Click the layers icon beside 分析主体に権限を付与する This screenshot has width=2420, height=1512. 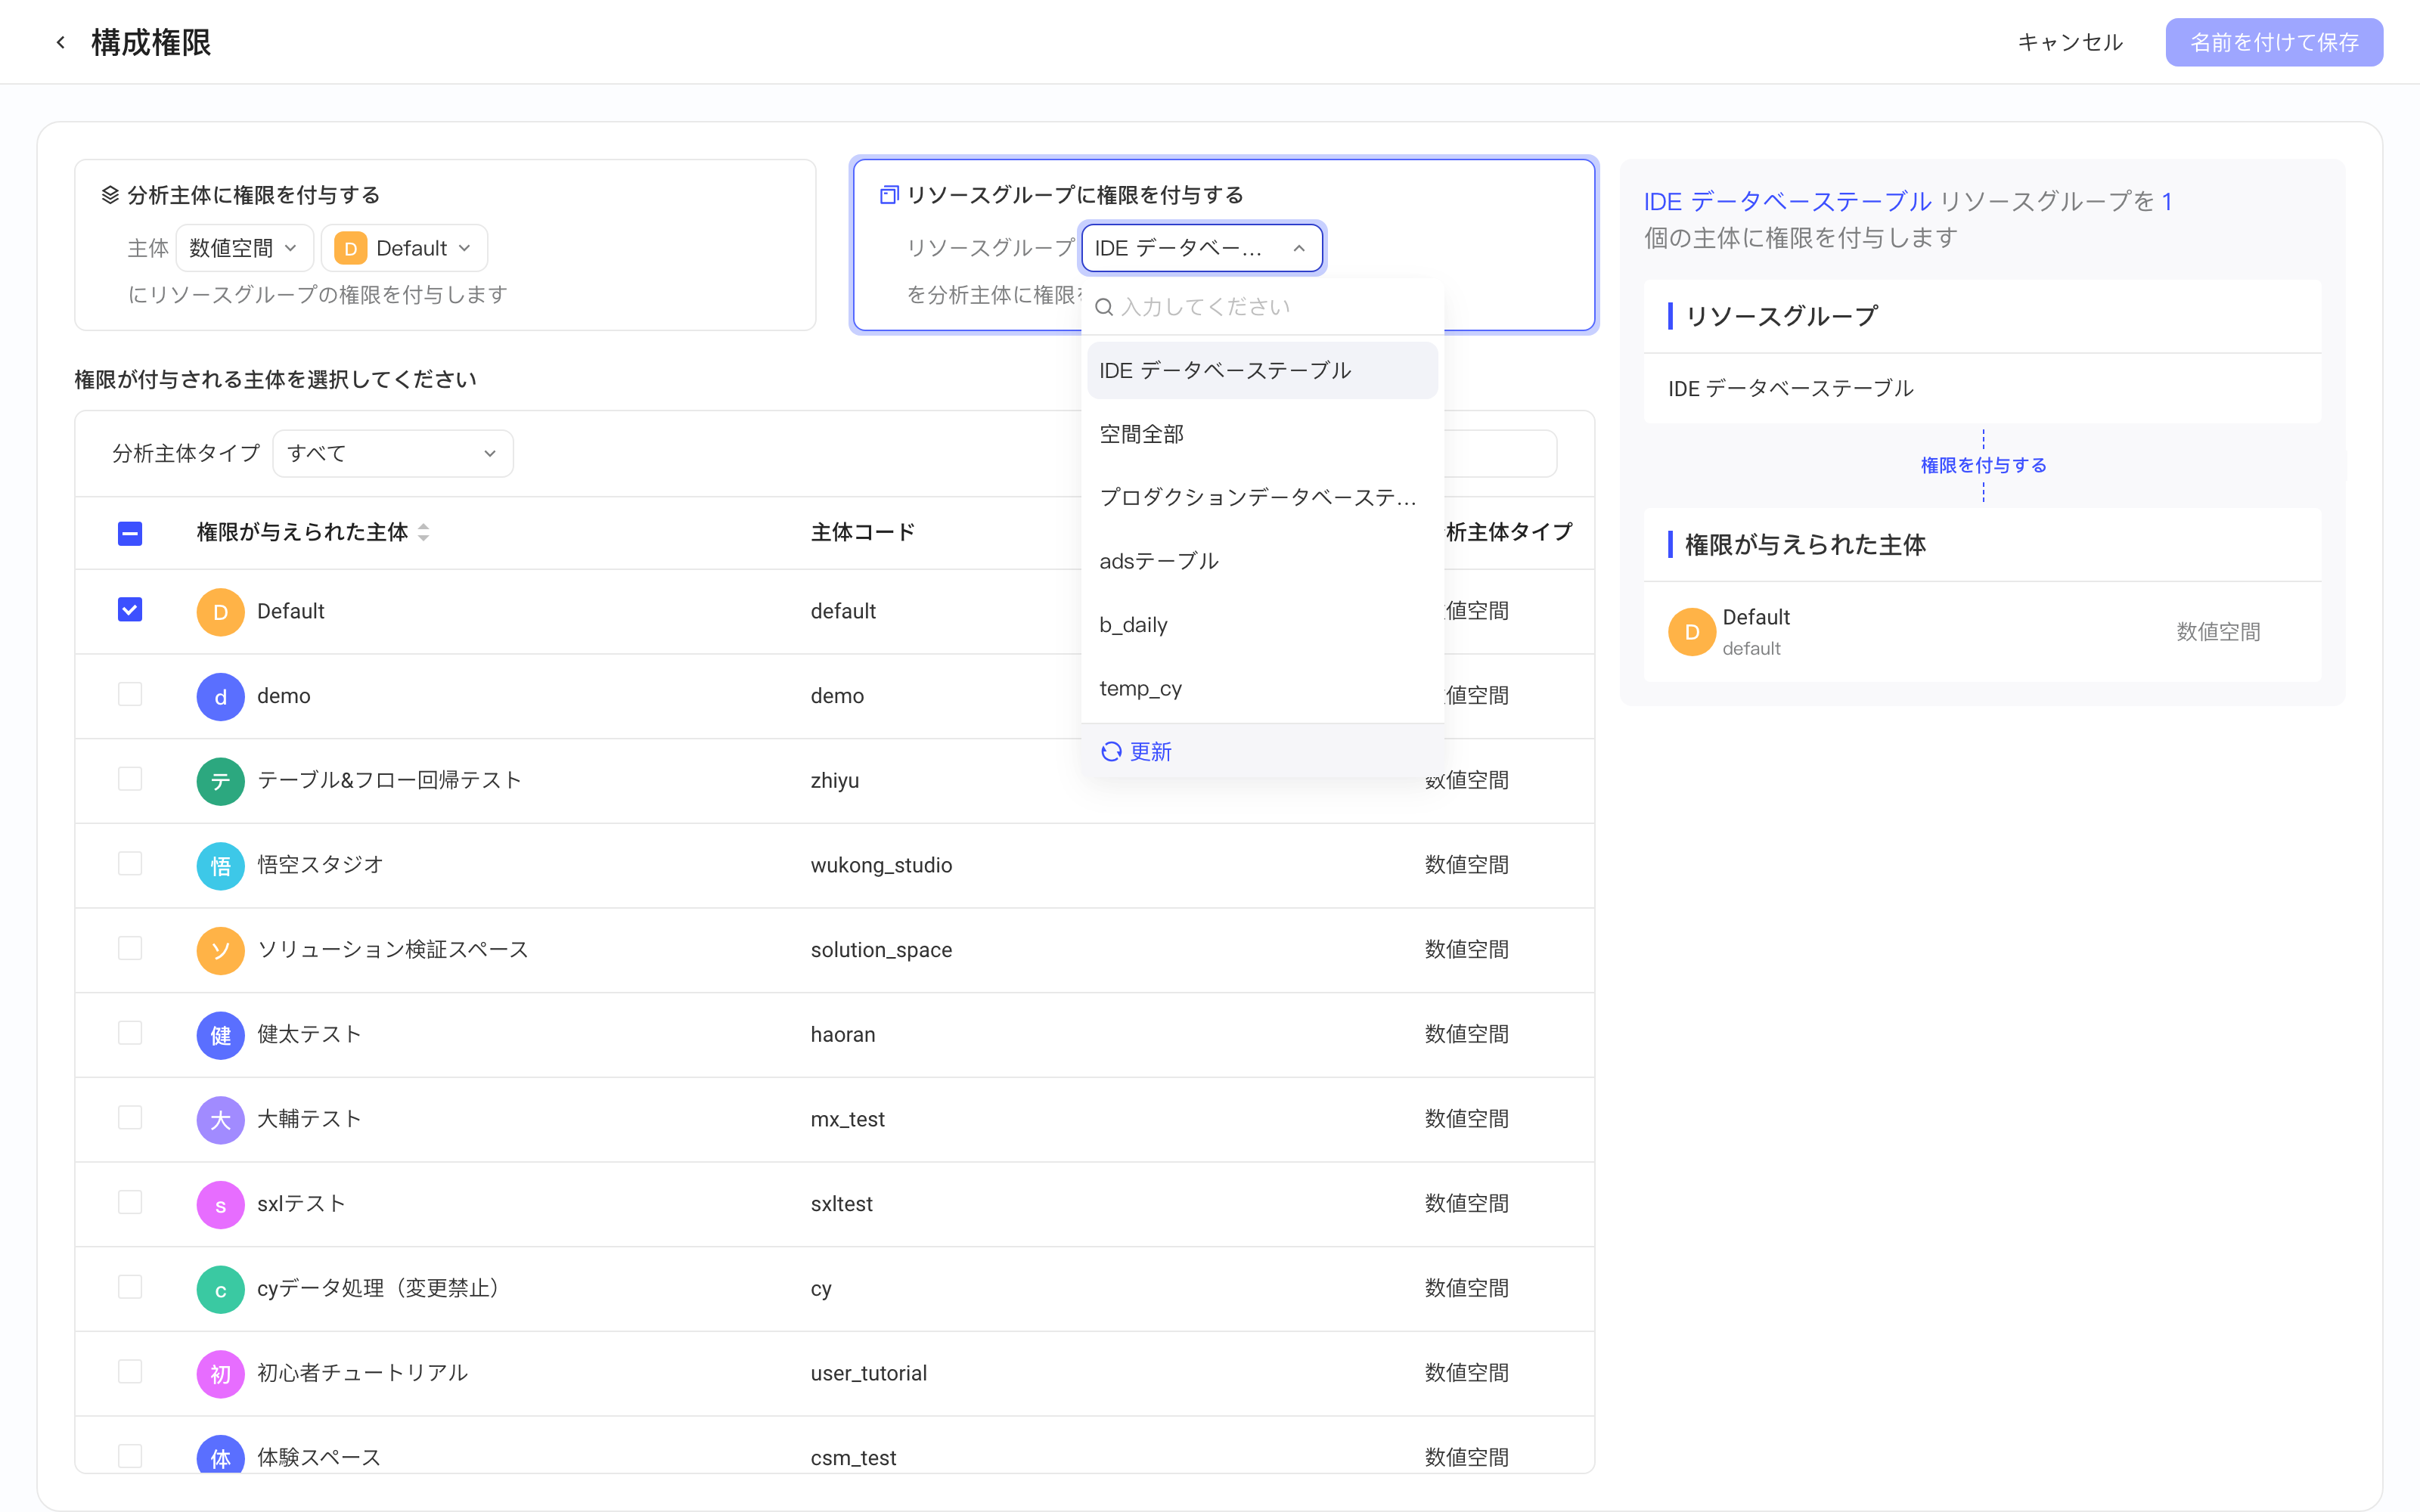pos(110,194)
